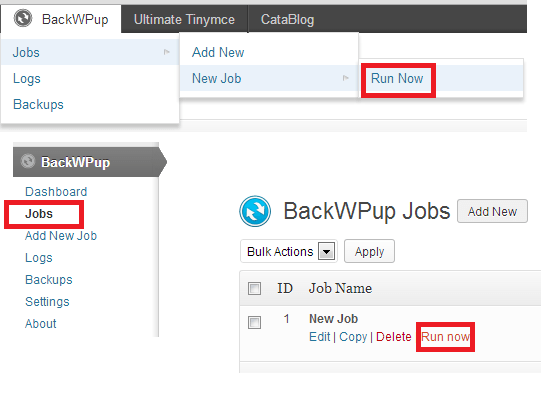The image size is (541, 394).
Task: Open Dashboard in the BackWPup sidebar
Action: click(56, 191)
